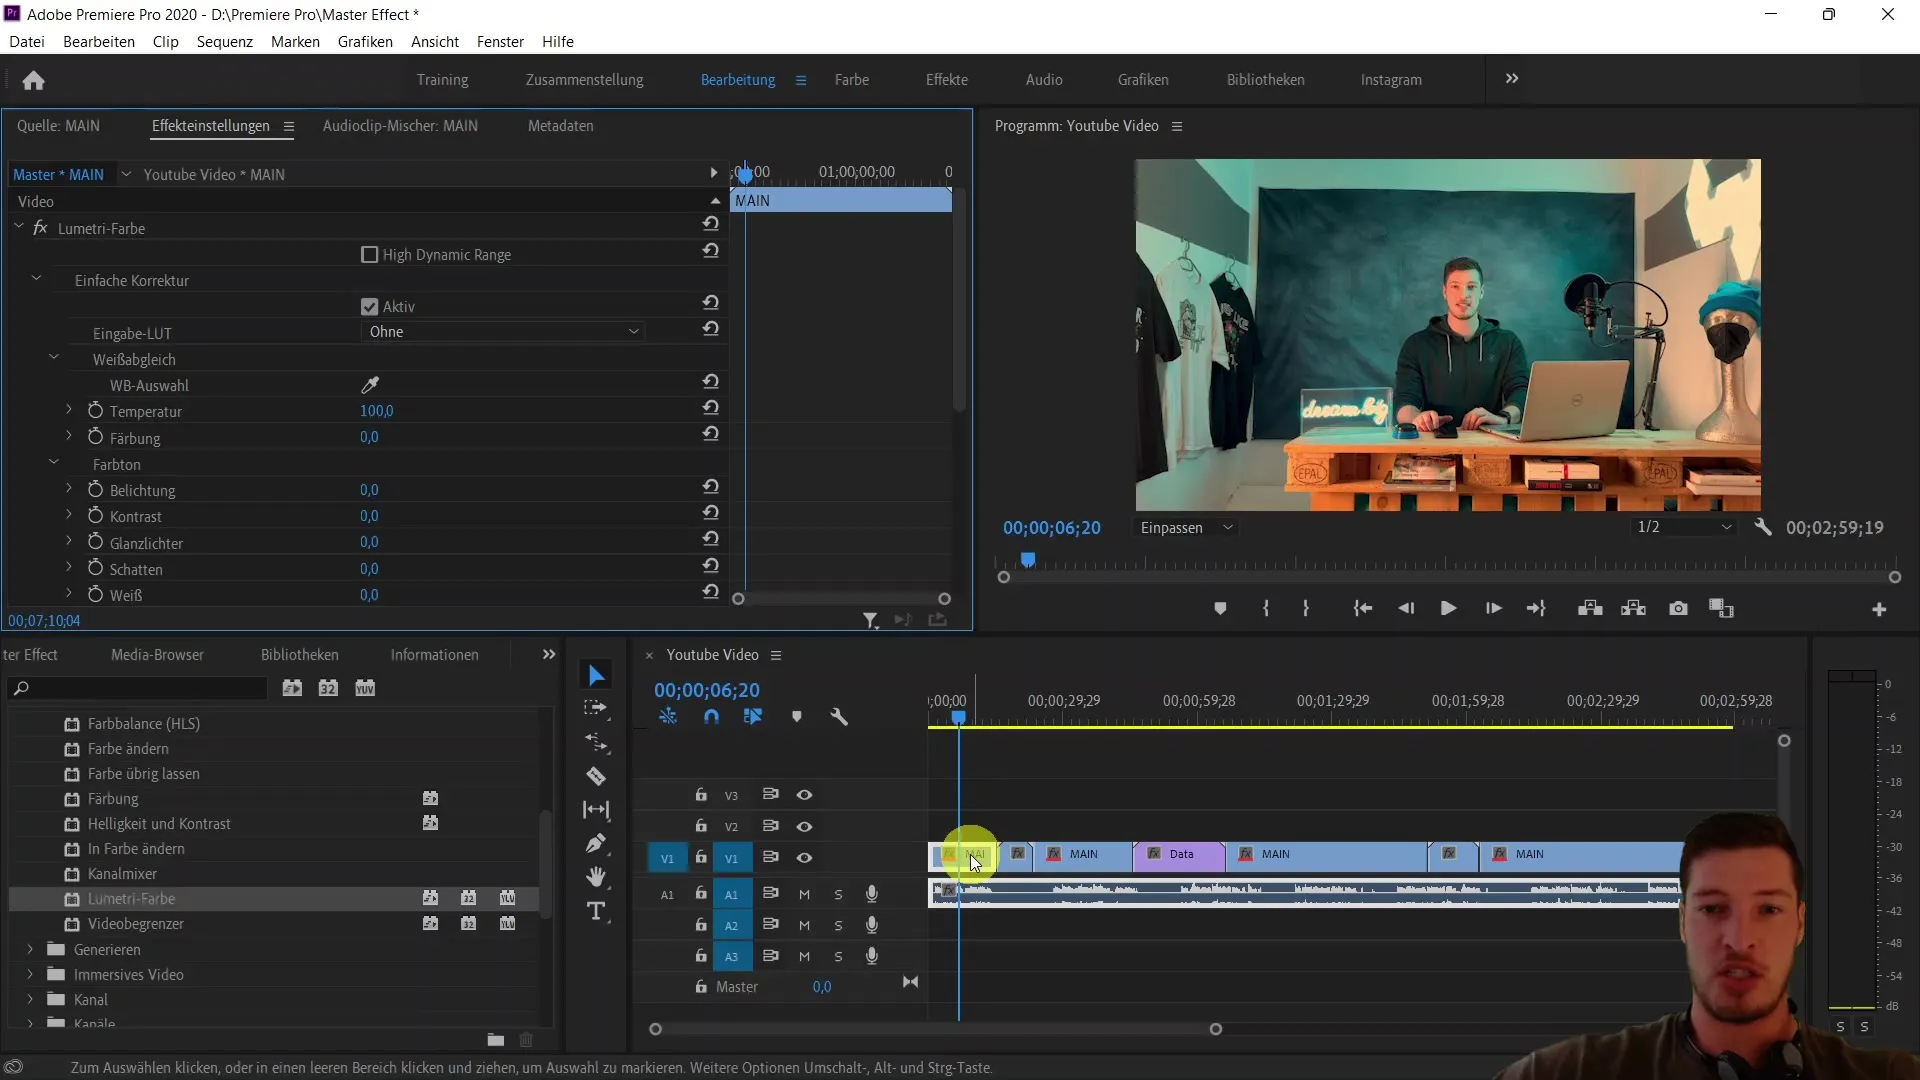Click the effects search field
The image size is (1920, 1080).
click(x=138, y=688)
